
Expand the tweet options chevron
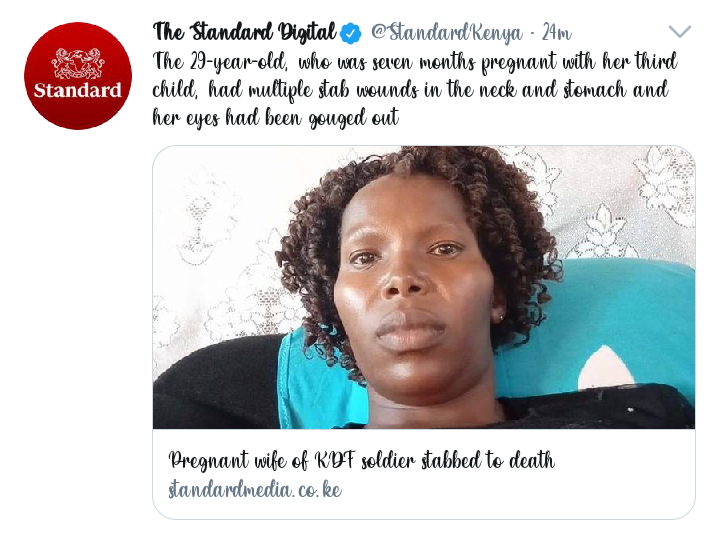coord(680,31)
